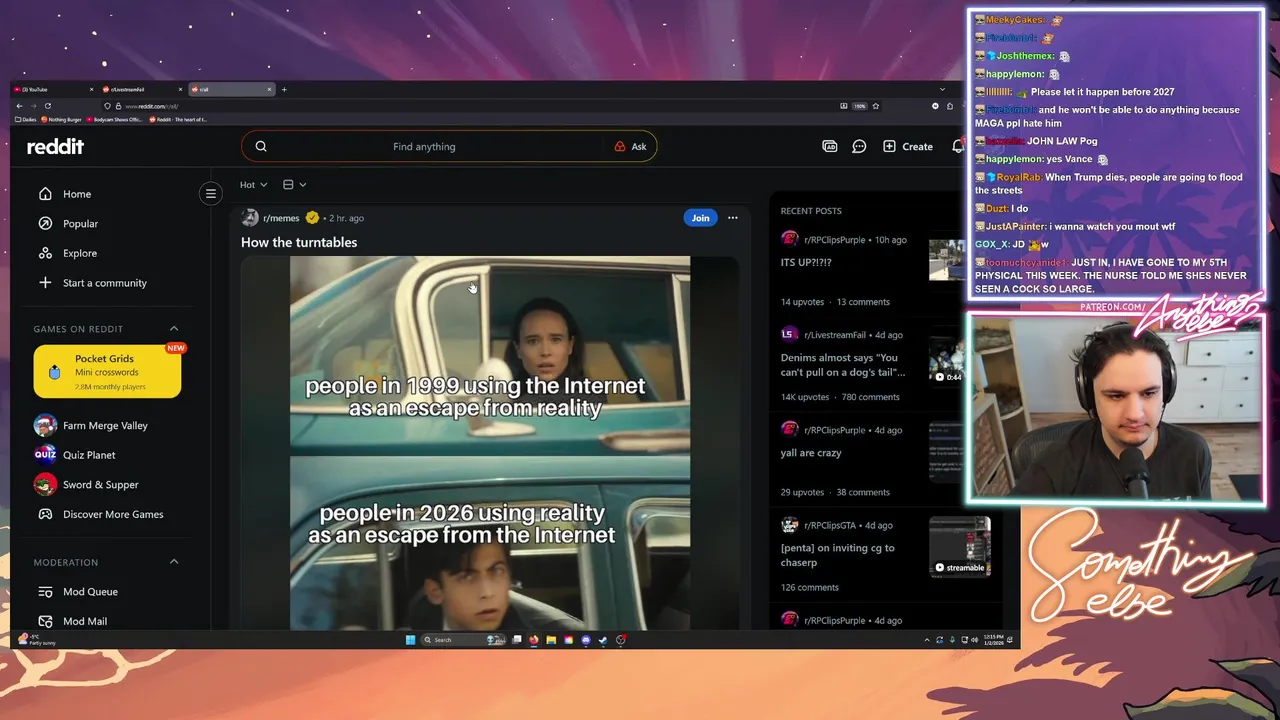Click the r/RPClipsGTA community link

tap(830, 525)
